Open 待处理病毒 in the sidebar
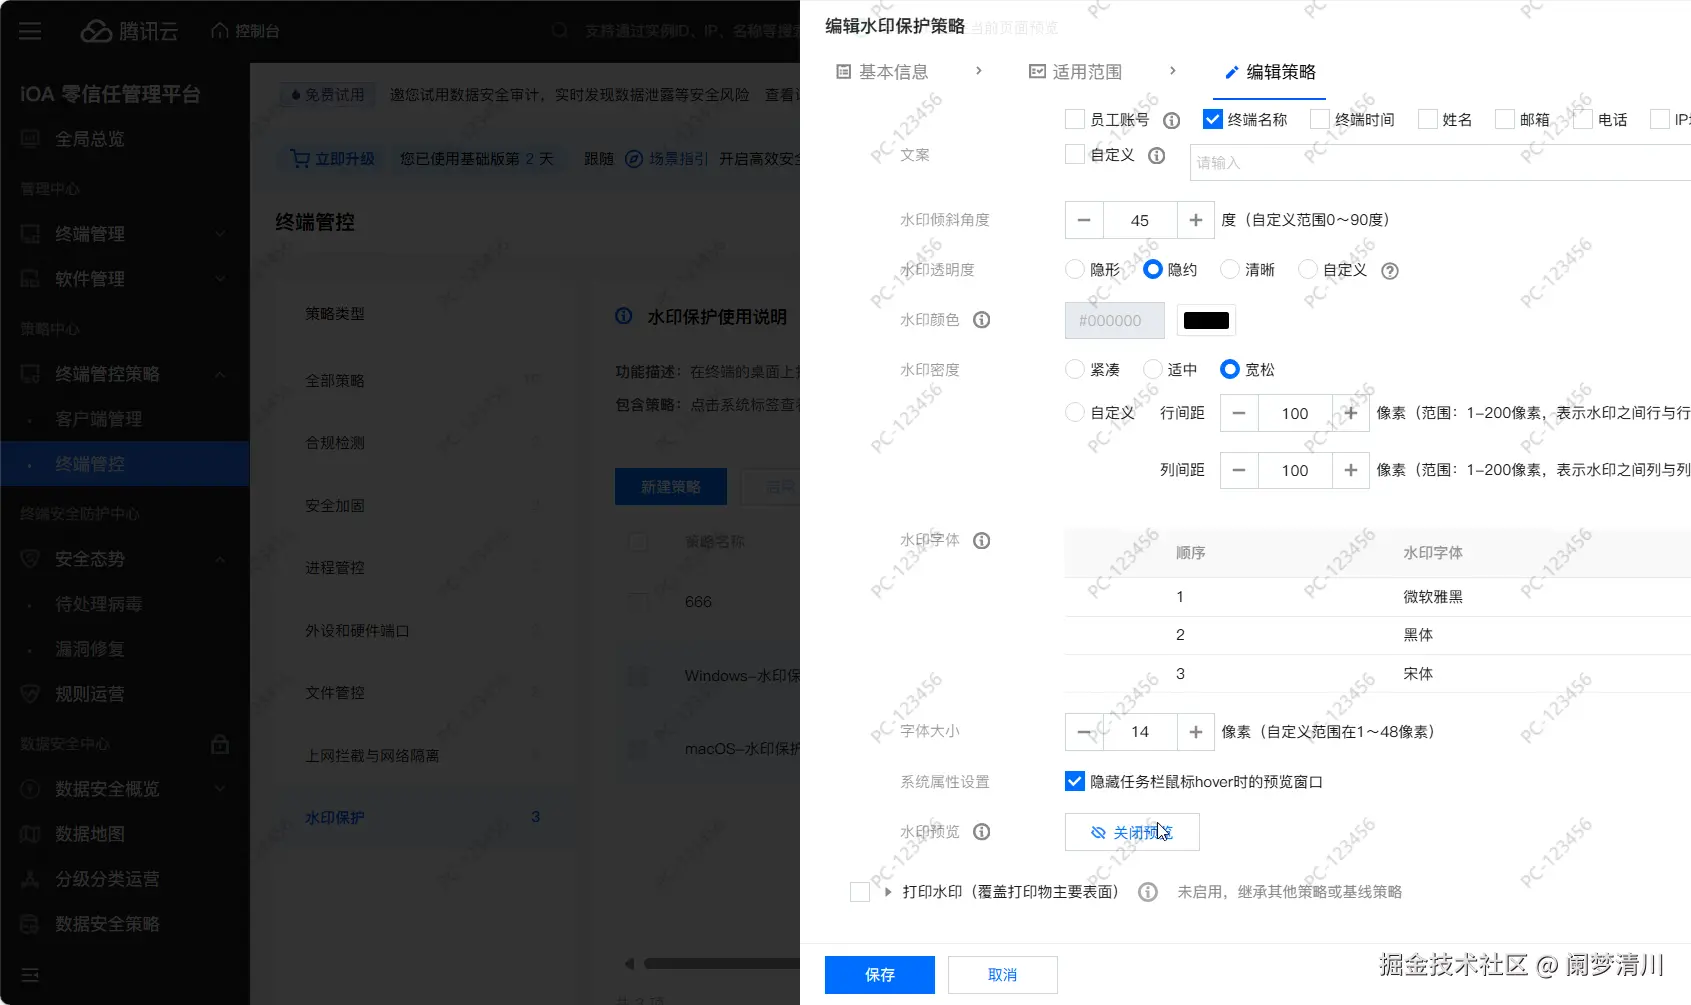The image size is (1691, 1005). [99, 604]
